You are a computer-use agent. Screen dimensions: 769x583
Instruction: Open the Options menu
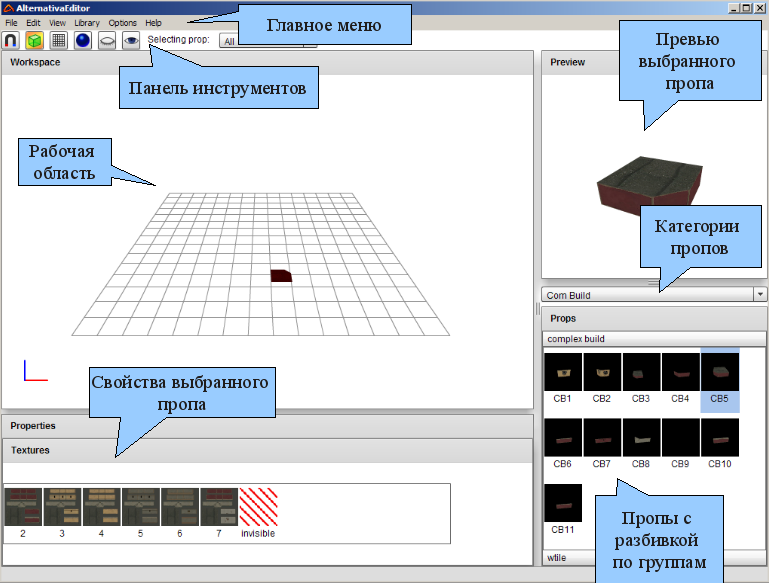coord(122,22)
